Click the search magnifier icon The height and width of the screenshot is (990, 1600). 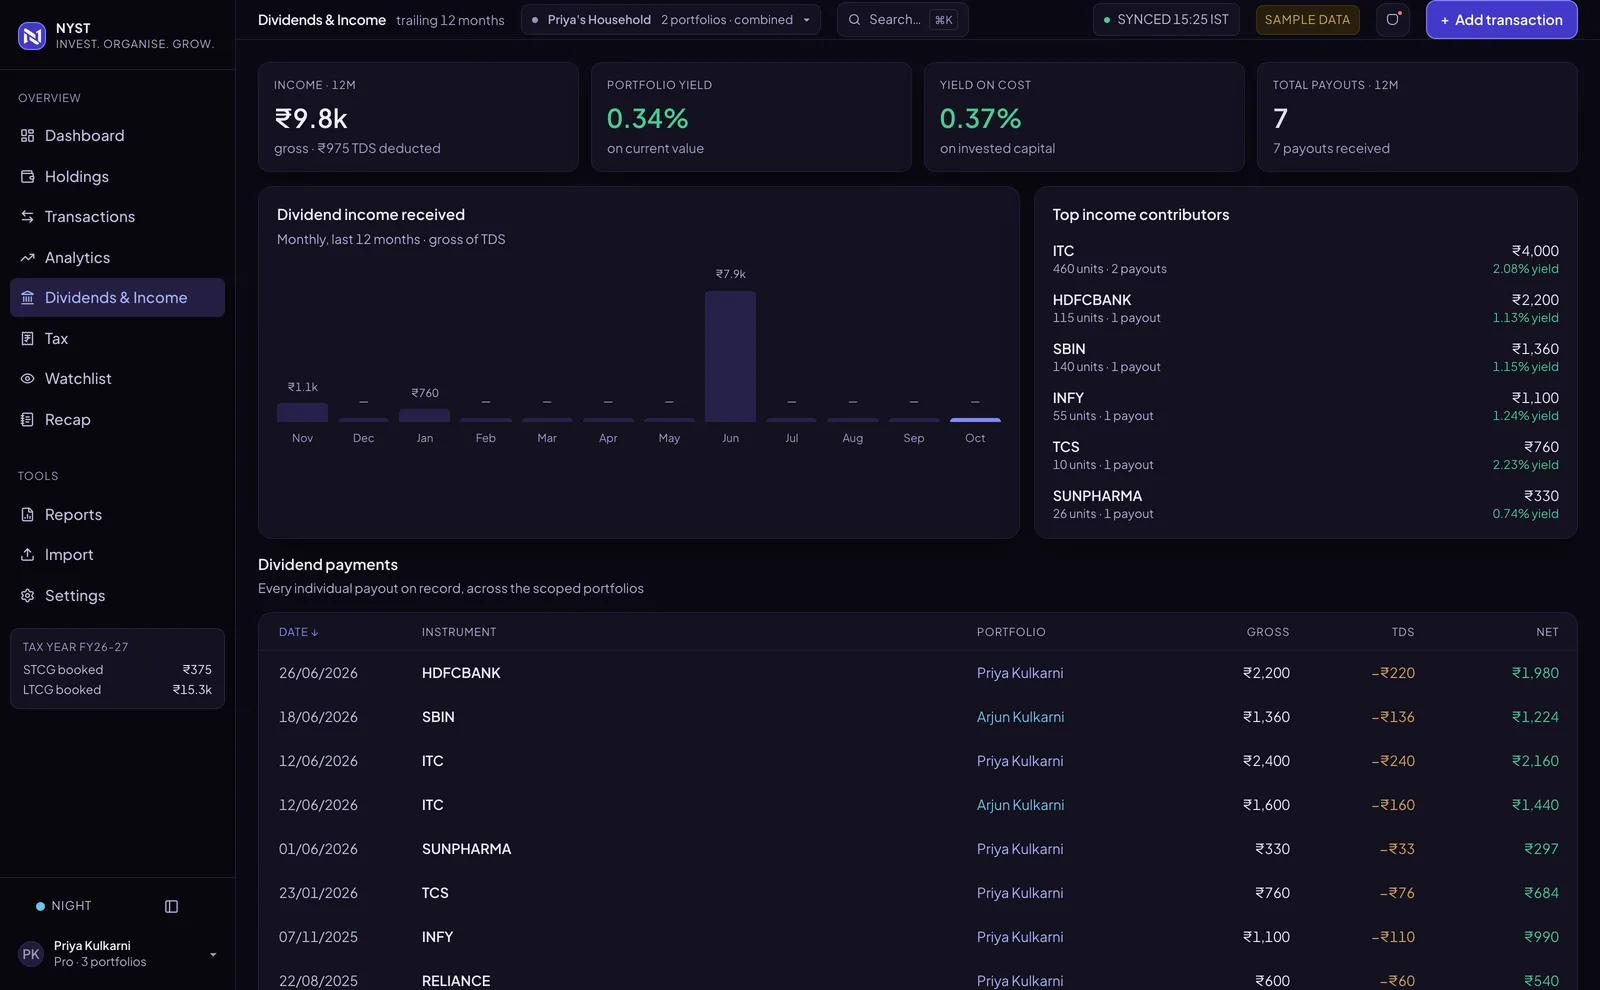tap(855, 20)
